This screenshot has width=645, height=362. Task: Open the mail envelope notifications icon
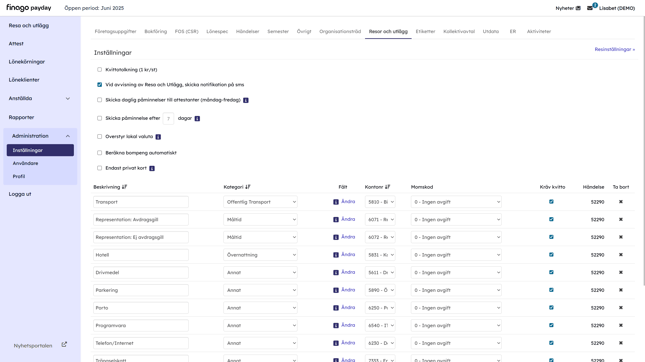point(590,8)
